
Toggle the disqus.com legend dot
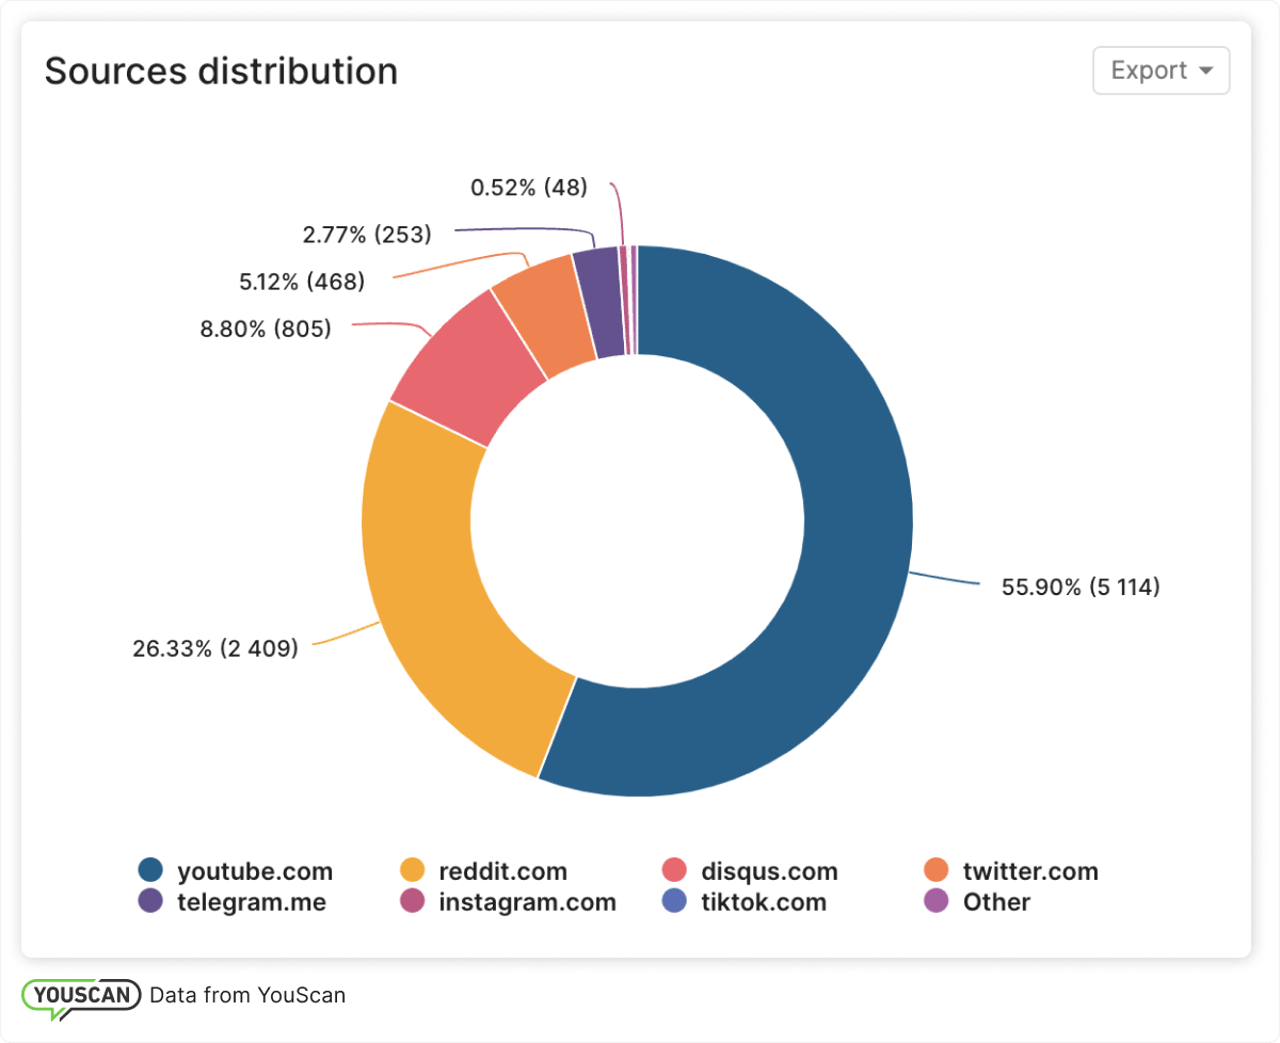pos(675,870)
